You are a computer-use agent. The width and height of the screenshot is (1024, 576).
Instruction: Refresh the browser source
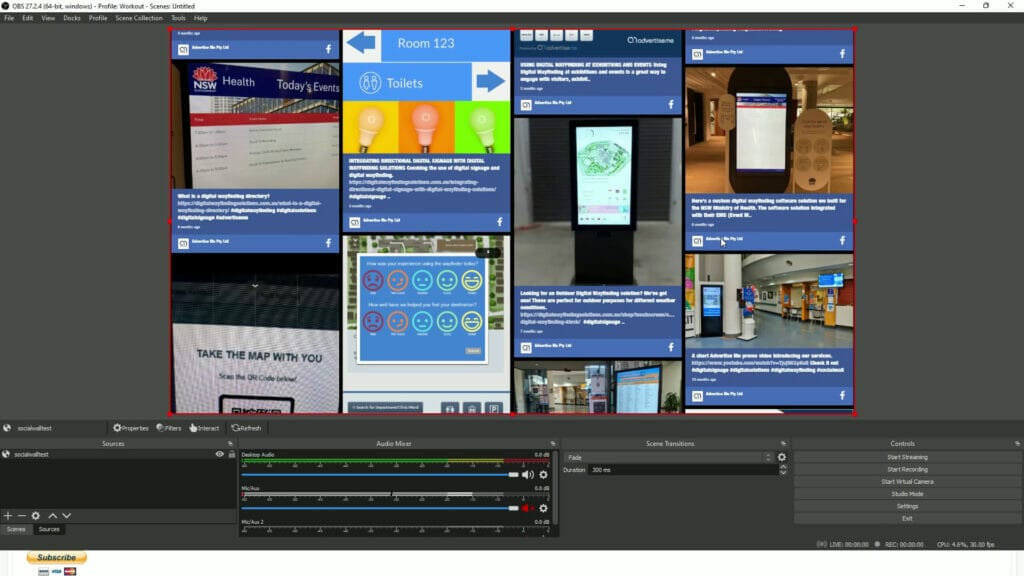point(236,428)
